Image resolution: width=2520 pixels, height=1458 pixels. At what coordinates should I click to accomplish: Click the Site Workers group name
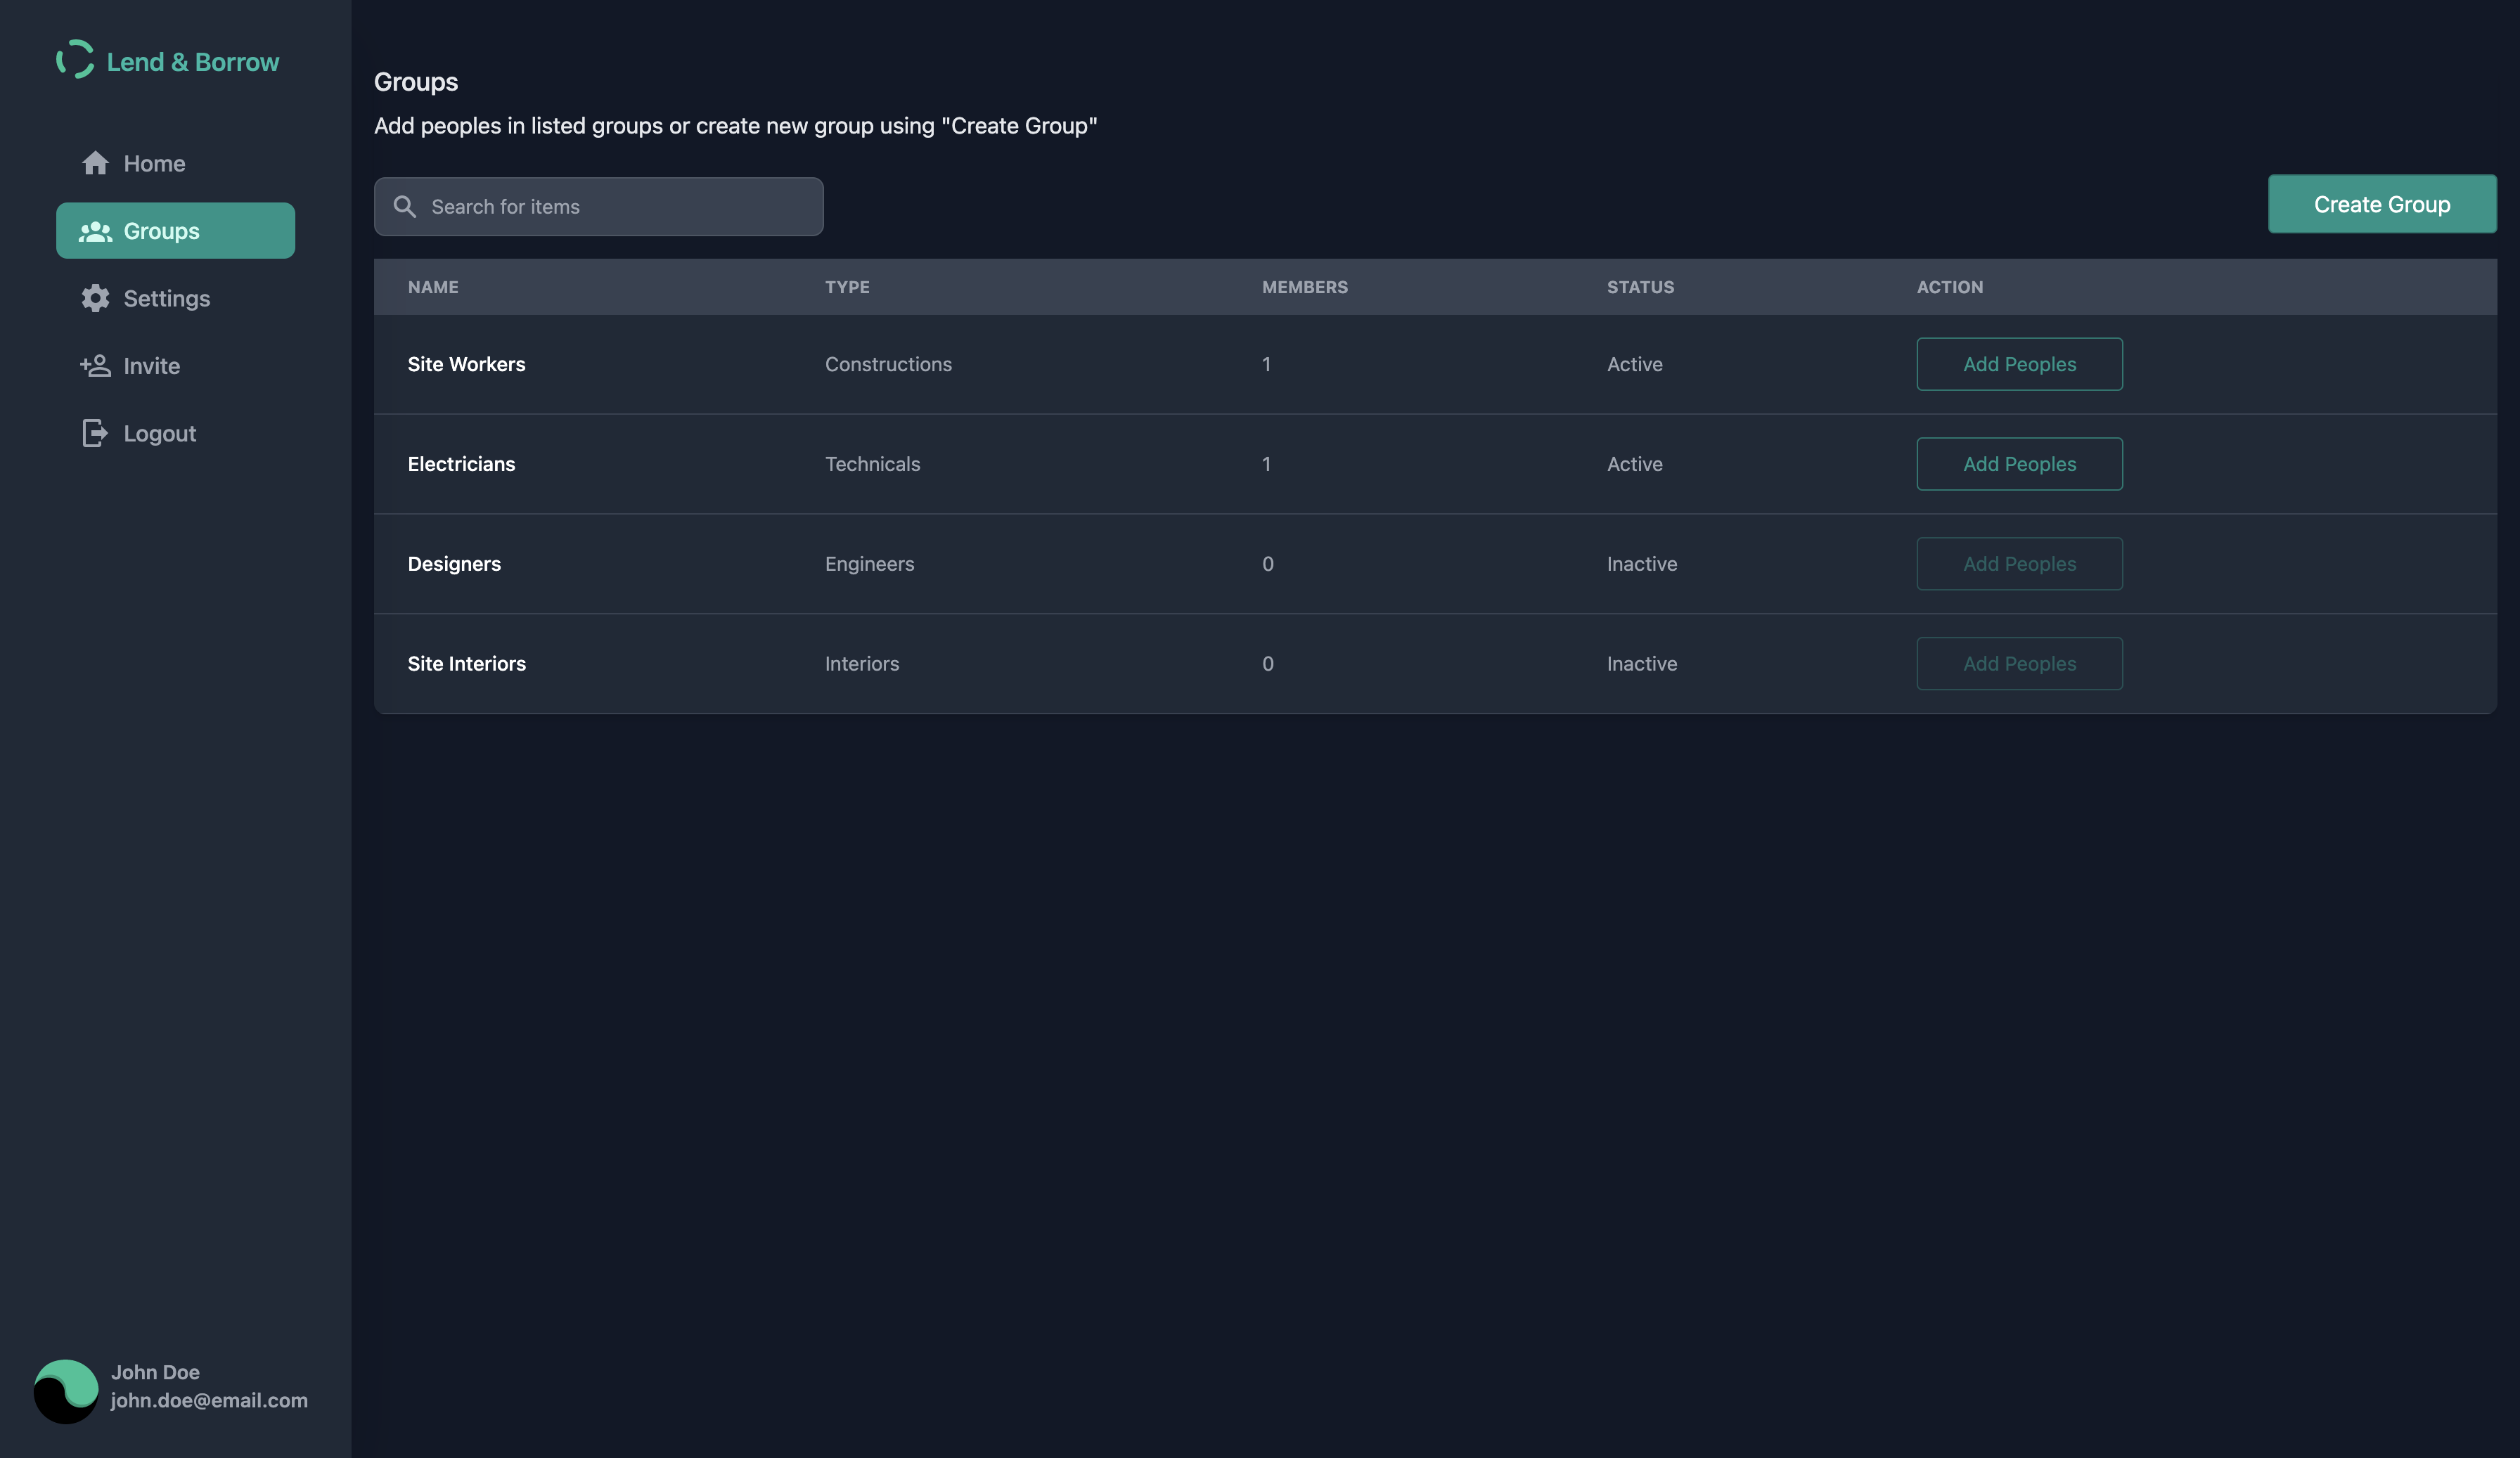click(466, 364)
